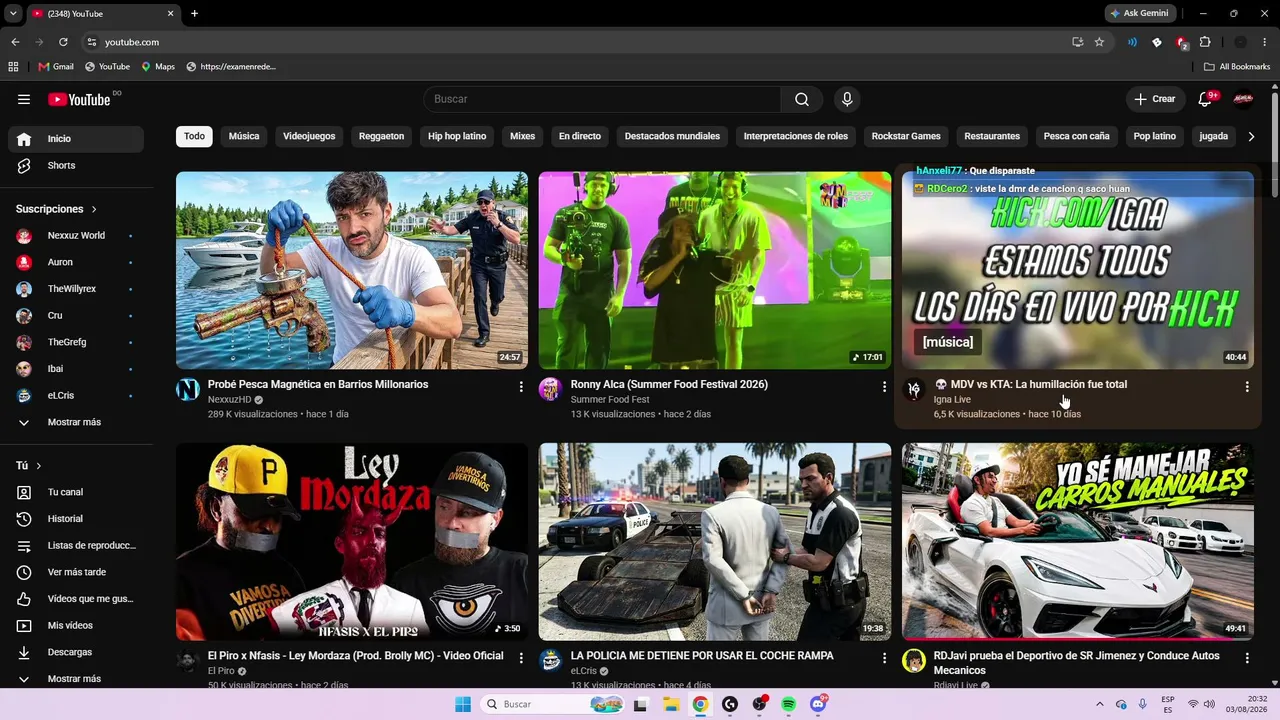Bookmark this page with the star

coord(1099,42)
